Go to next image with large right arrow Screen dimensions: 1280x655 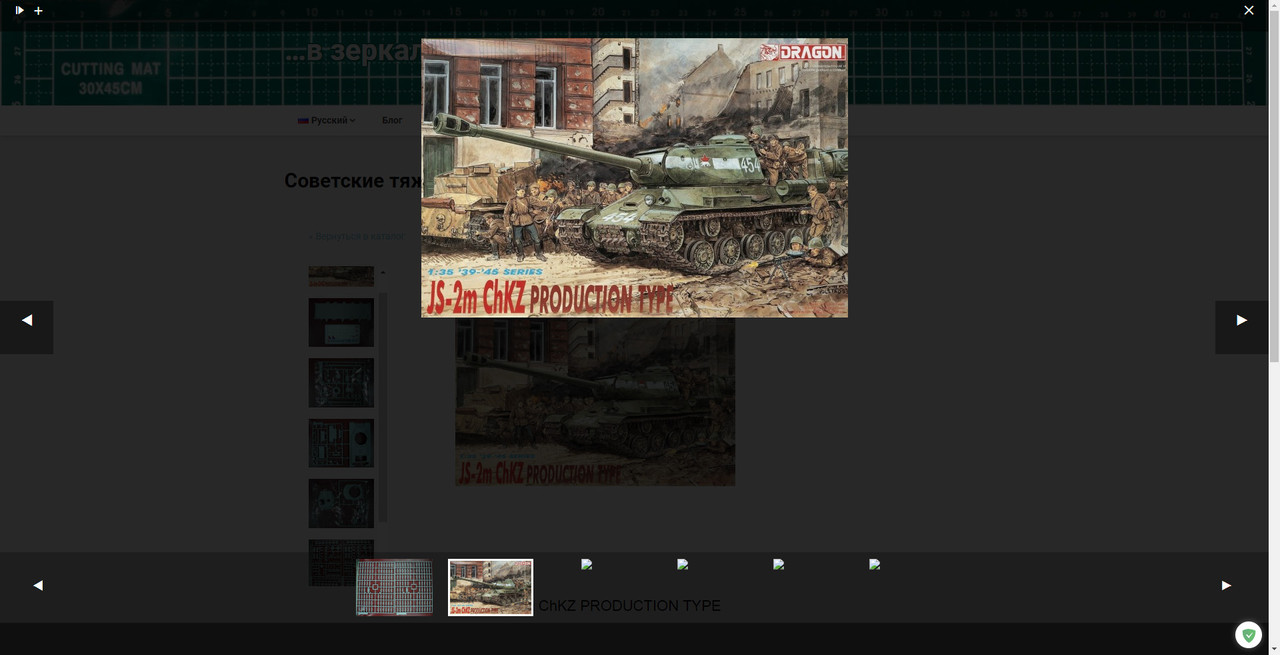[1241, 327]
